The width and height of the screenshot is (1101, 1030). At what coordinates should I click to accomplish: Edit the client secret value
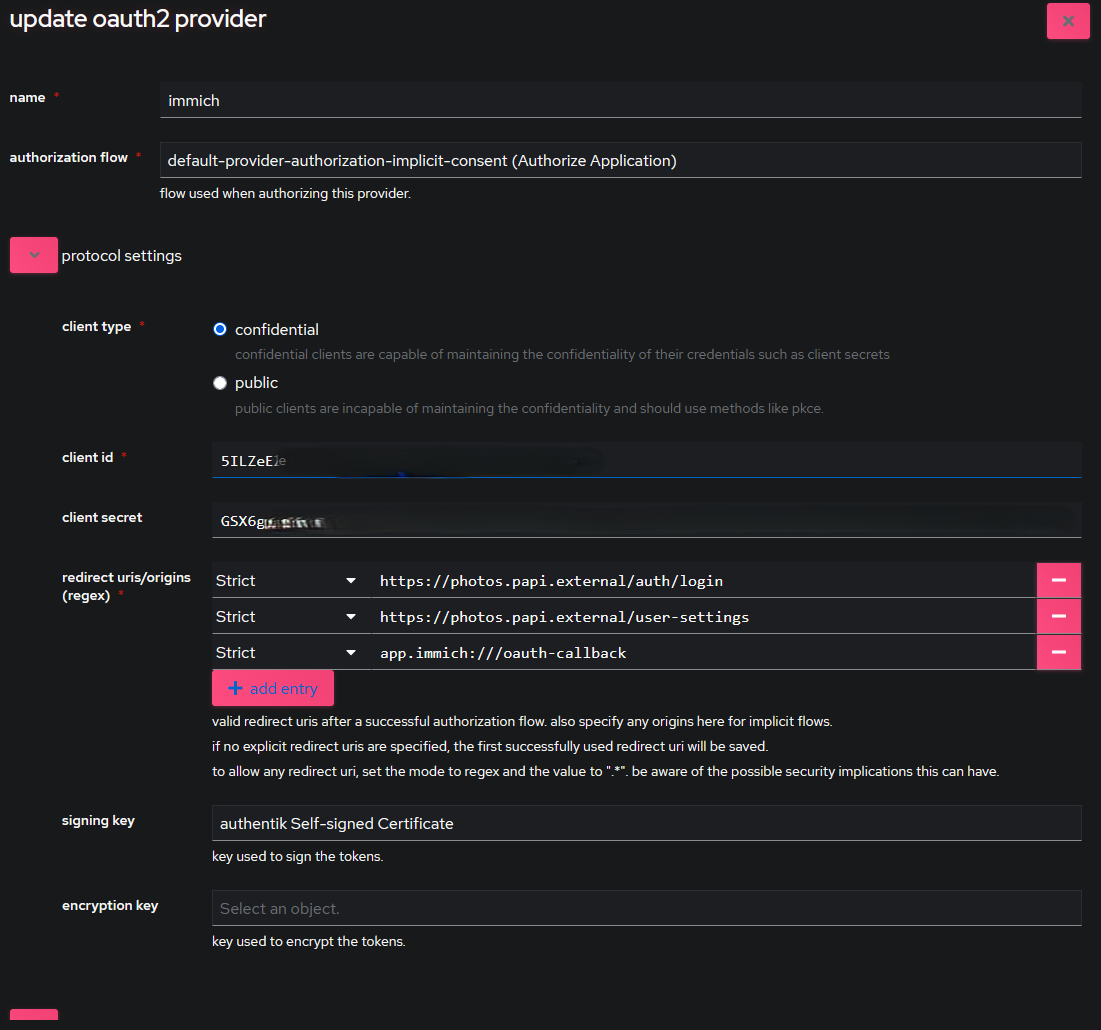(x=646, y=520)
